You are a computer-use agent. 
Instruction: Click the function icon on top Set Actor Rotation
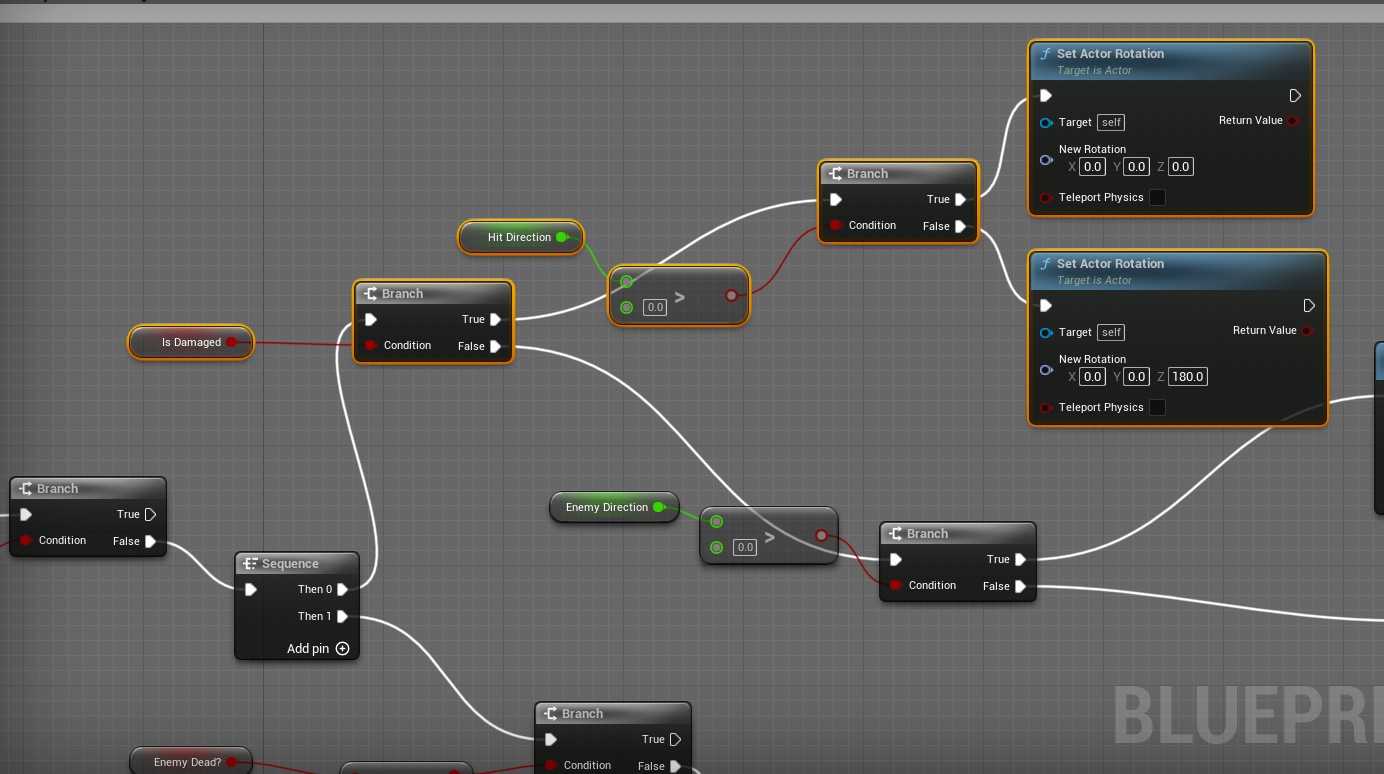[x=1046, y=54]
